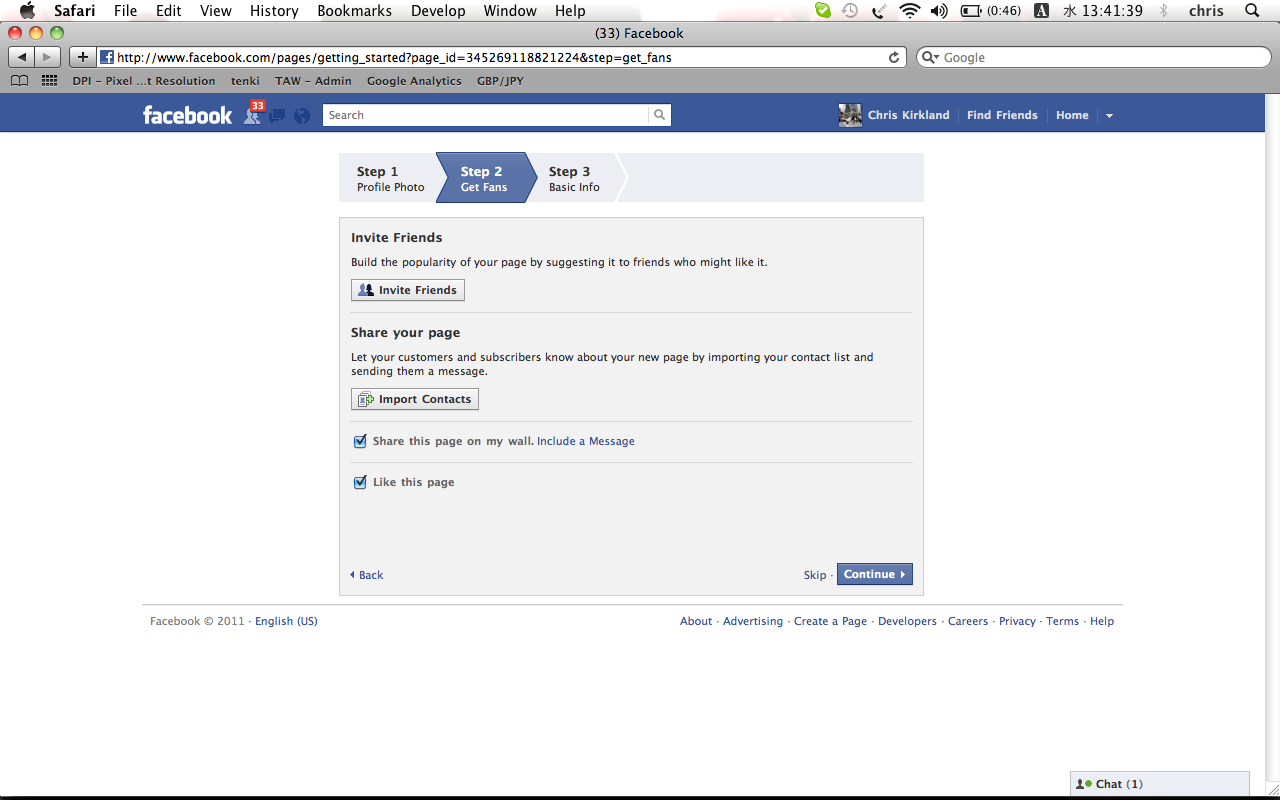The width and height of the screenshot is (1280, 800).
Task: Click Find Friends in the header
Action: [1002, 115]
